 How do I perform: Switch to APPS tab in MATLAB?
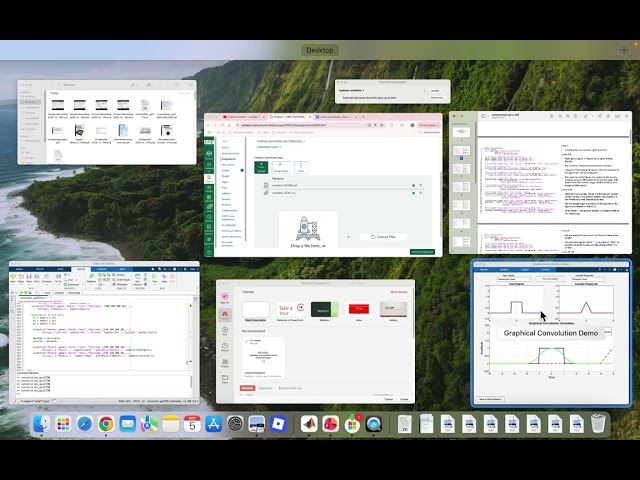[x=60, y=269]
